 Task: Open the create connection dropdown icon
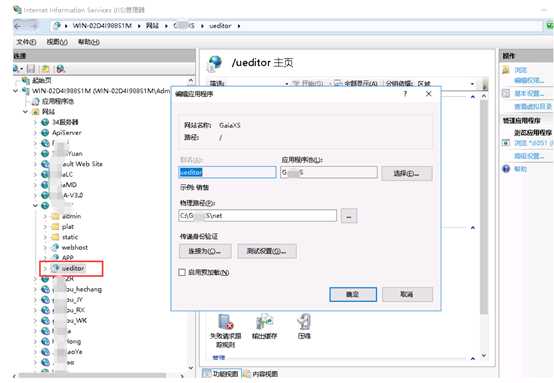coord(18,69)
